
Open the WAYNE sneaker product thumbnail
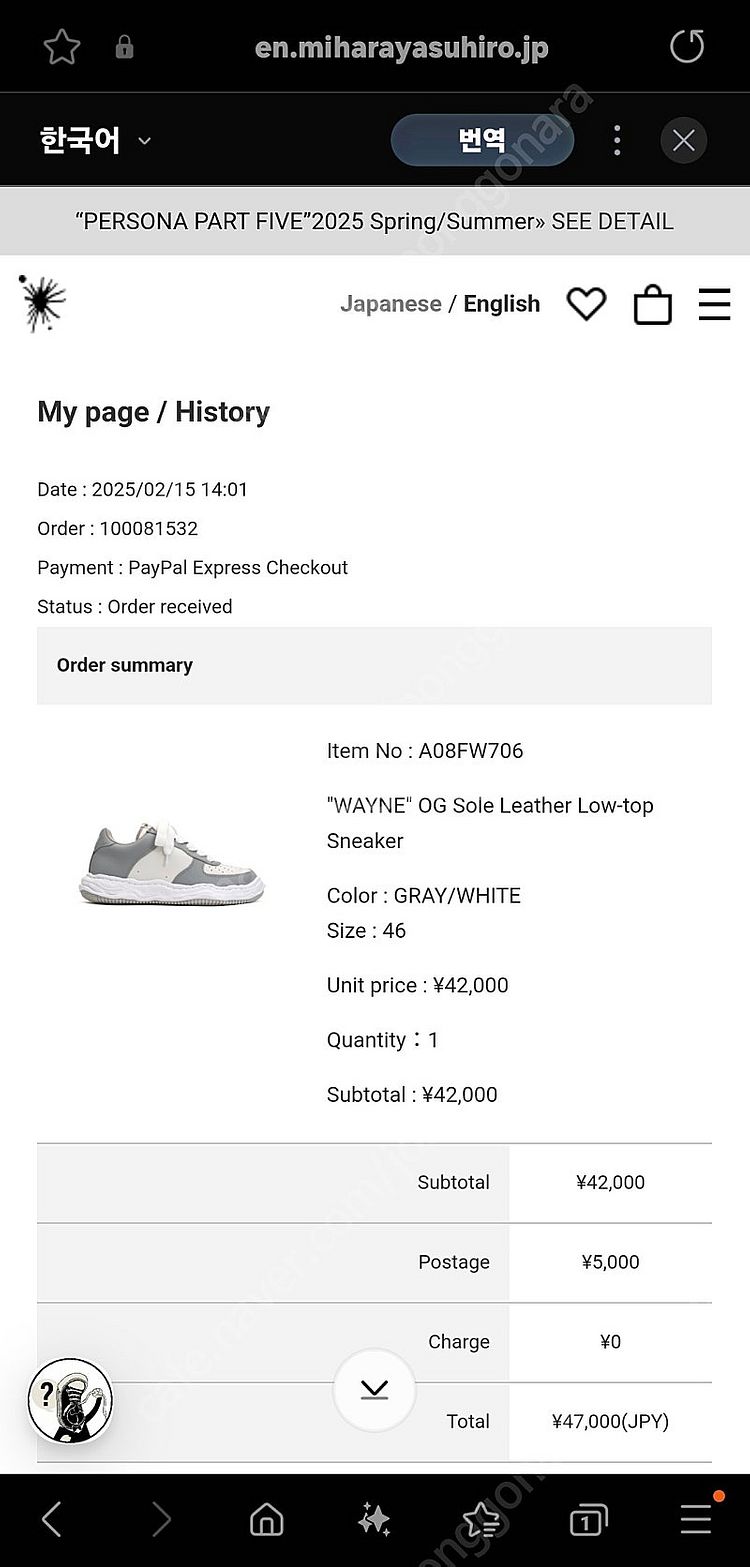click(x=171, y=861)
